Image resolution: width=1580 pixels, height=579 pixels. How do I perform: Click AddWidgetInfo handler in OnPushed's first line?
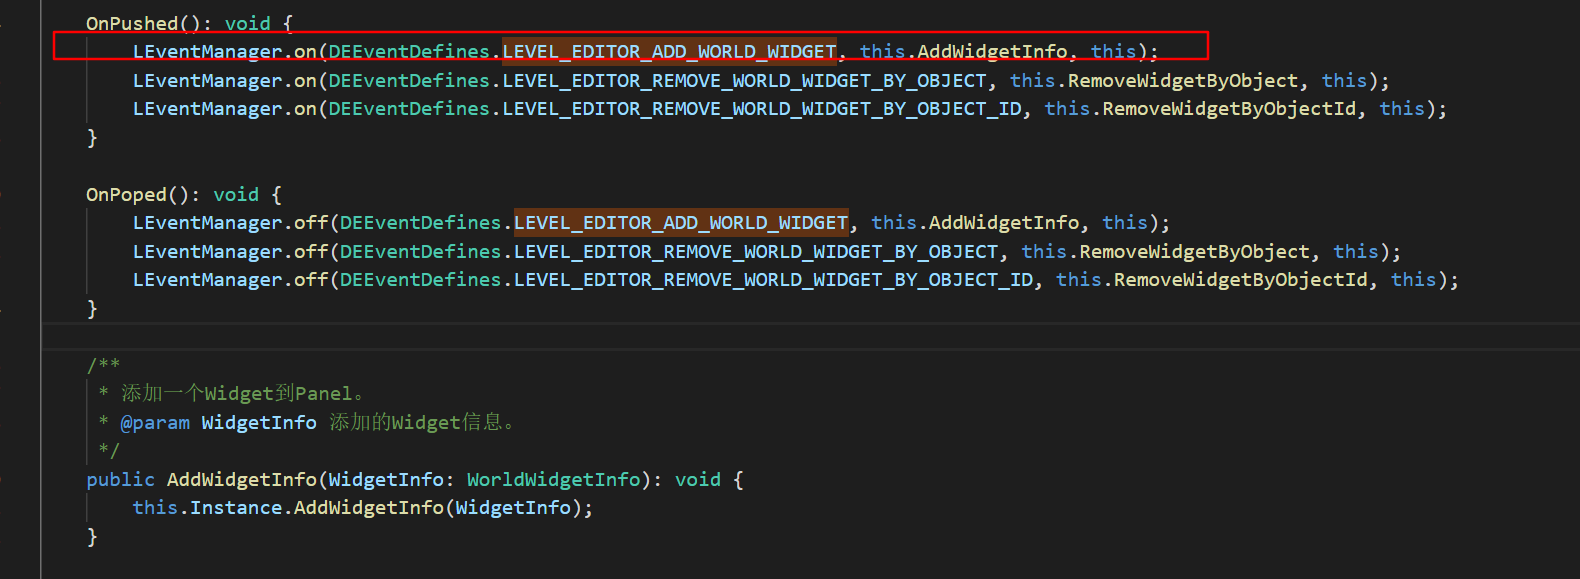[x=993, y=51]
